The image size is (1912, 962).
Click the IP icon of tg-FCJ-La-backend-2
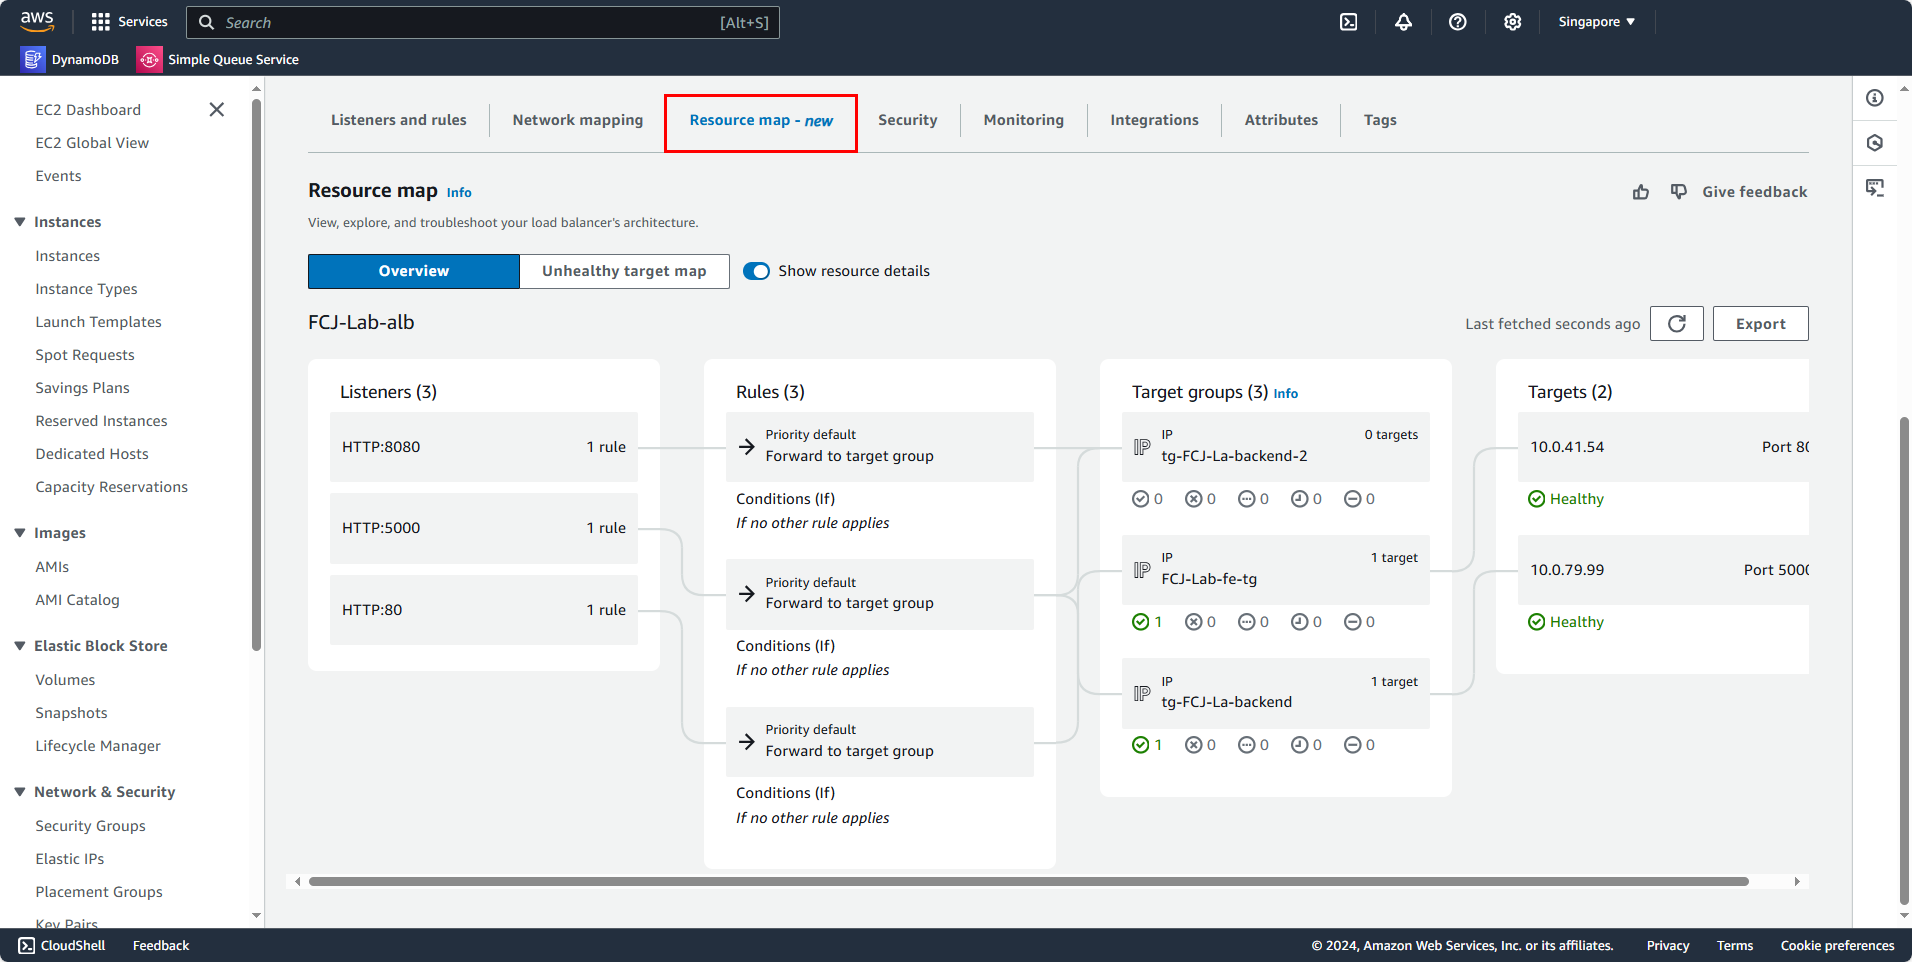pos(1142,447)
